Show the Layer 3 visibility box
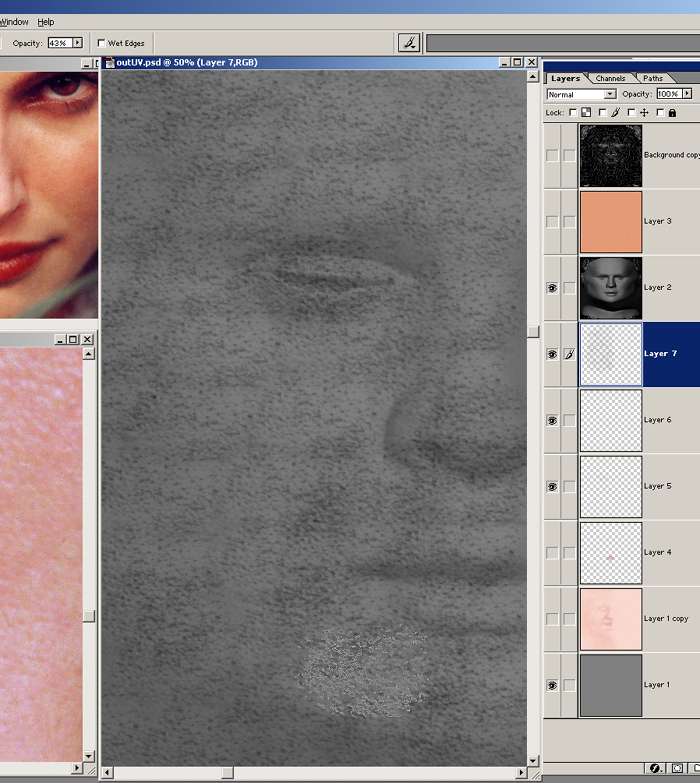 tap(552, 221)
